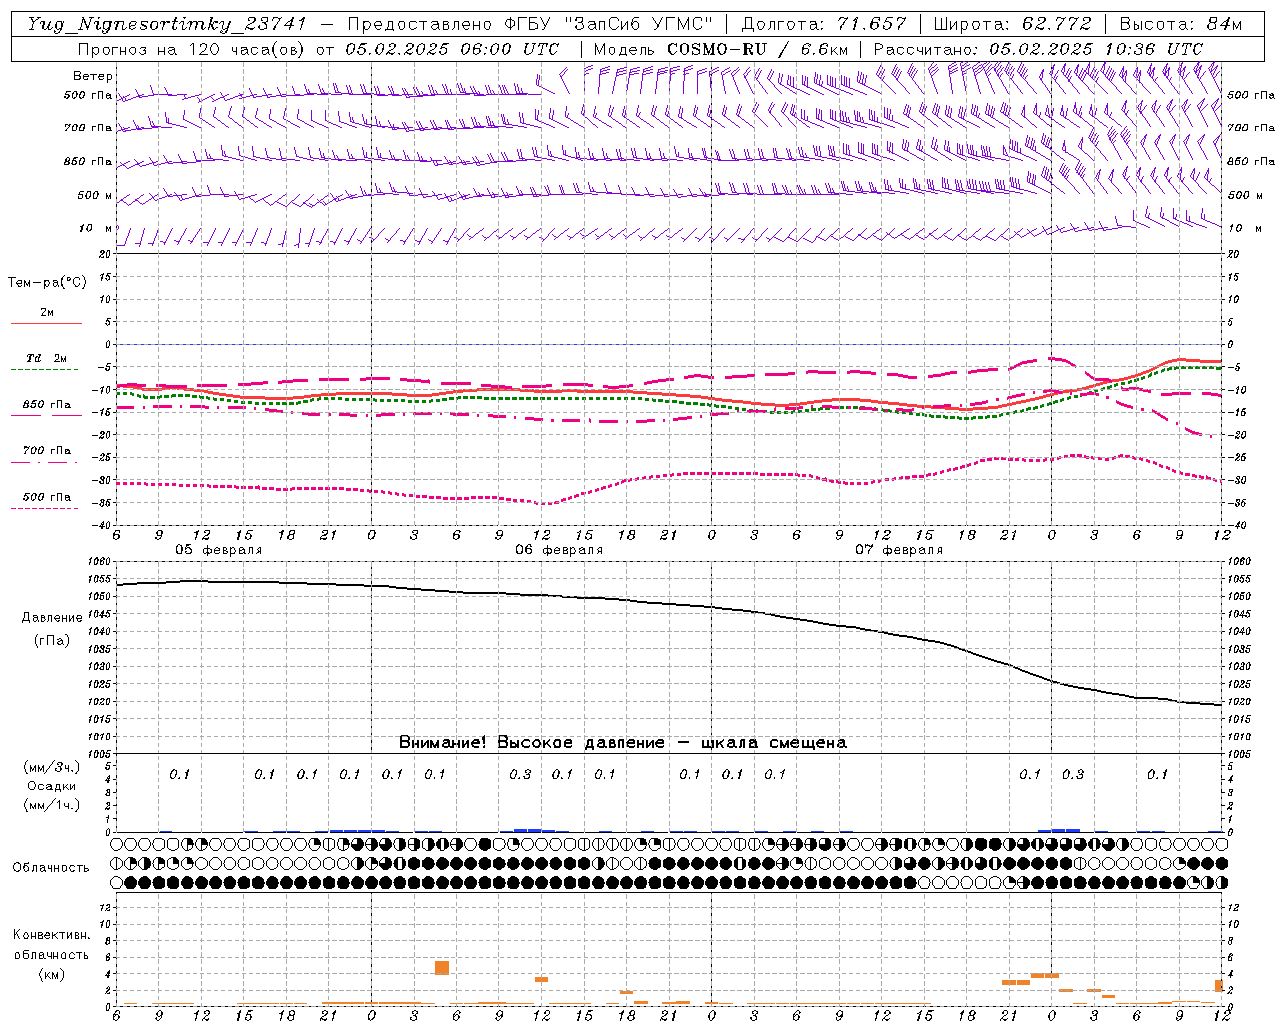Image resolution: width=1280 pixels, height=1024 pixels.
Task: Click the tallest orange convective cloud bar
Action: click(442, 968)
